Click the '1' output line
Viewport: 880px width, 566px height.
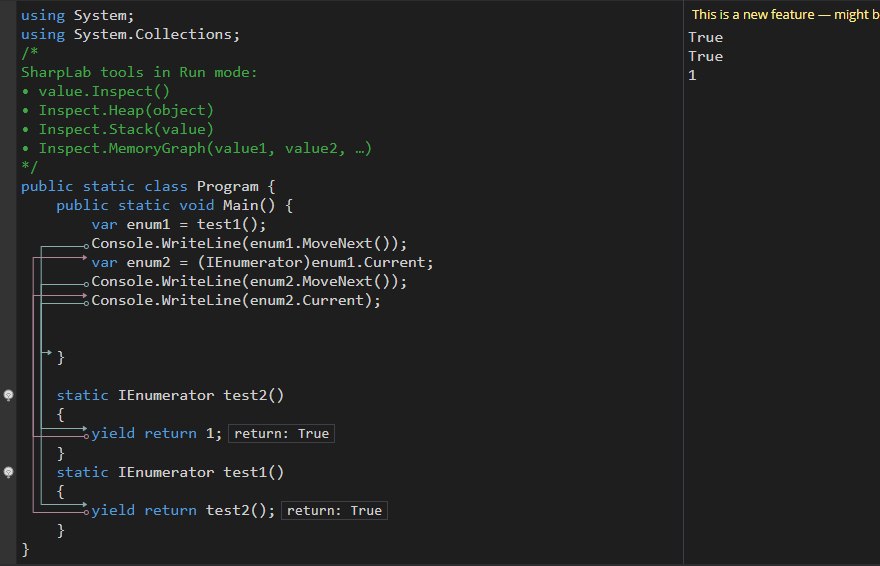point(692,76)
